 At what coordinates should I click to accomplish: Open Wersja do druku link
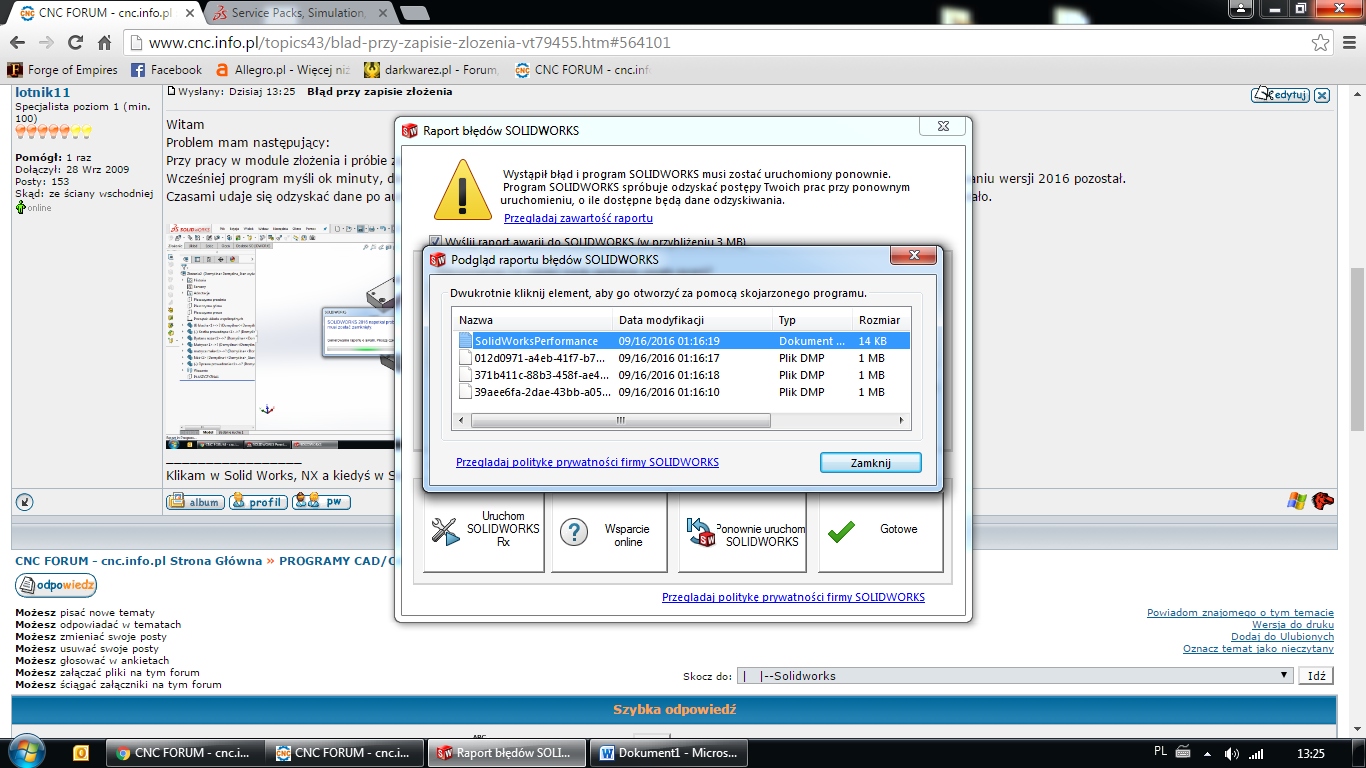1293,625
